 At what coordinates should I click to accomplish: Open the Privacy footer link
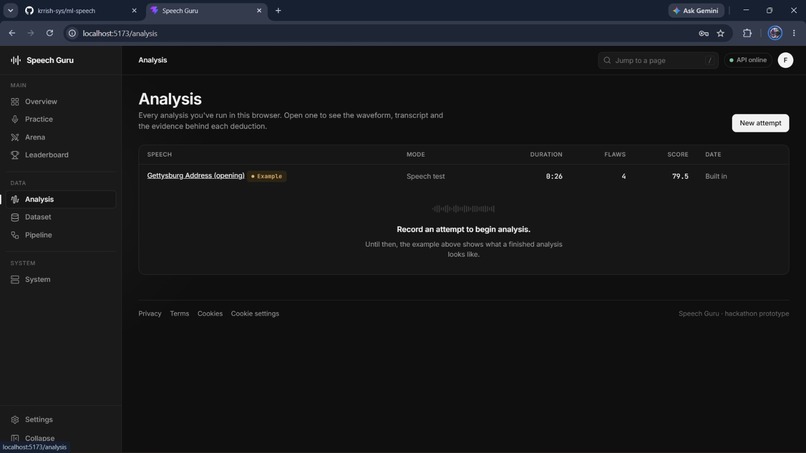[150, 314]
